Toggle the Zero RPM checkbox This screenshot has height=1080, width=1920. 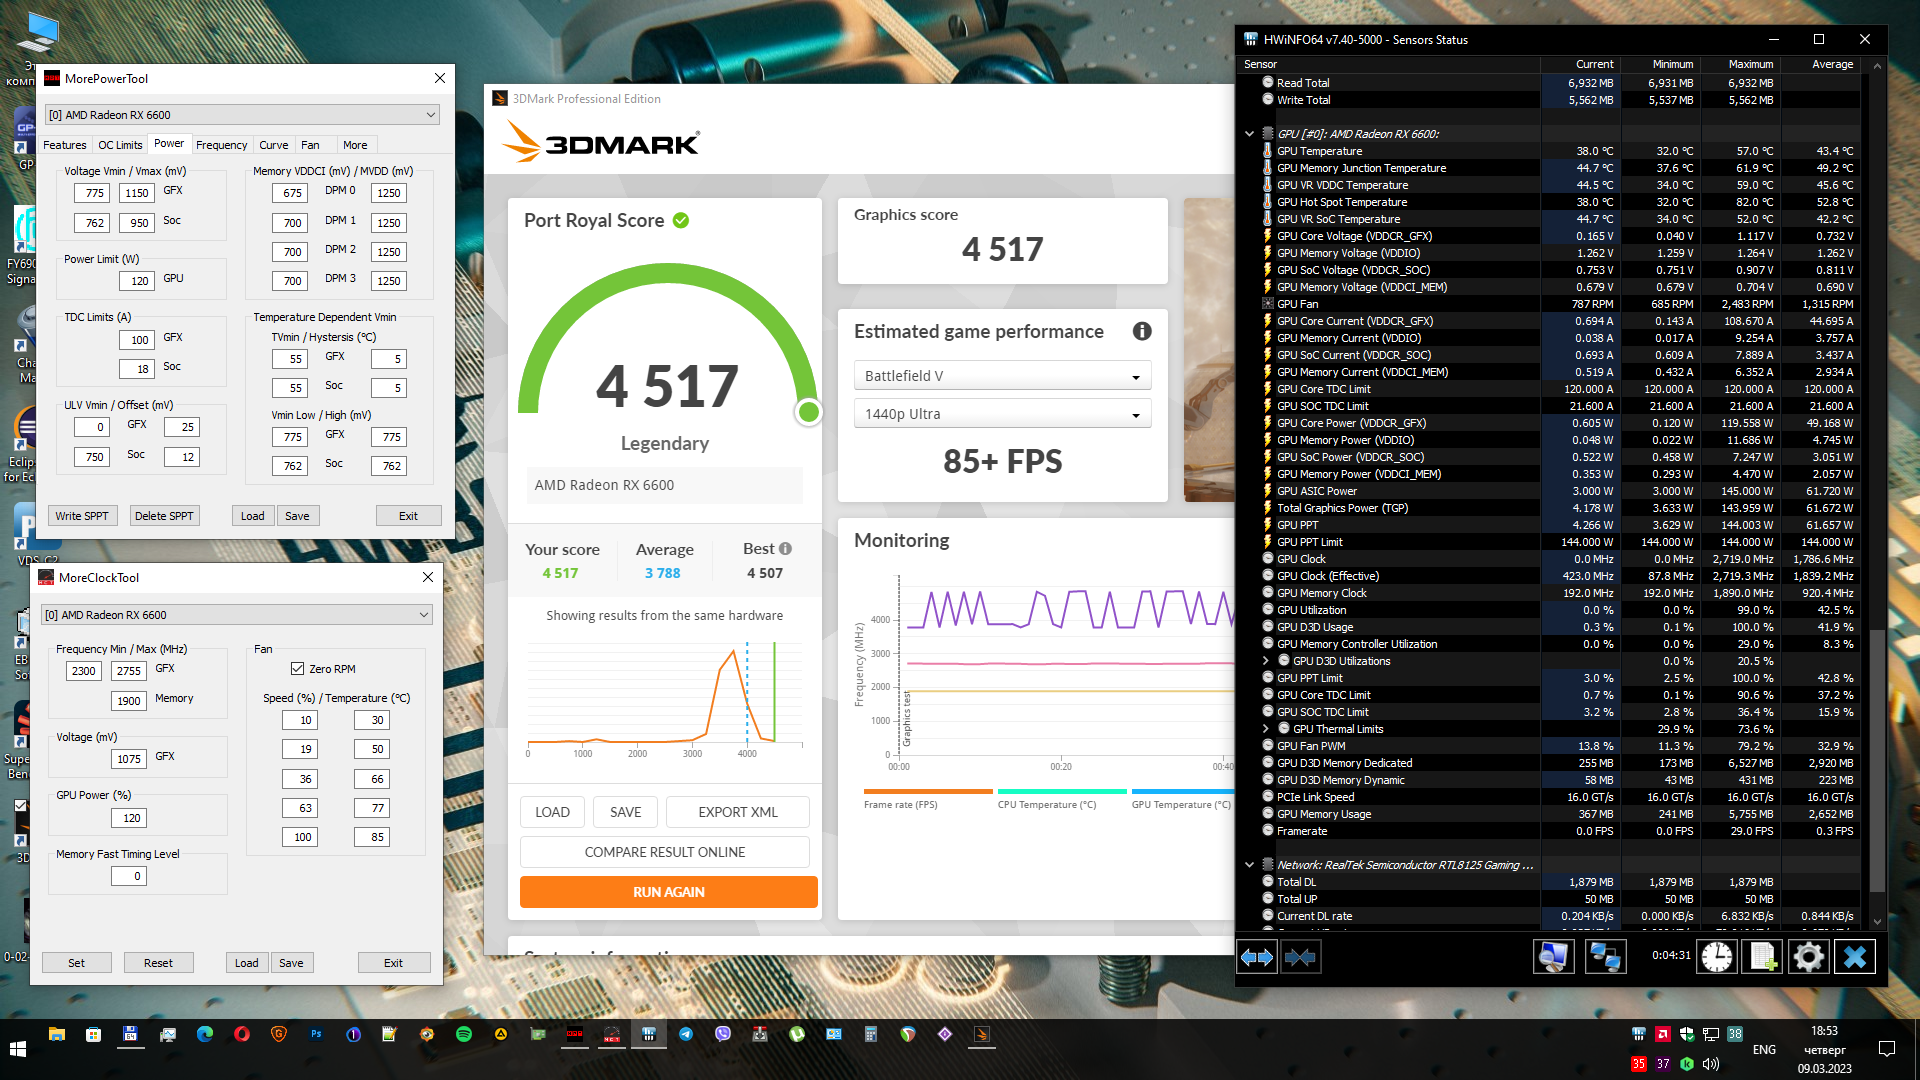[x=297, y=669]
